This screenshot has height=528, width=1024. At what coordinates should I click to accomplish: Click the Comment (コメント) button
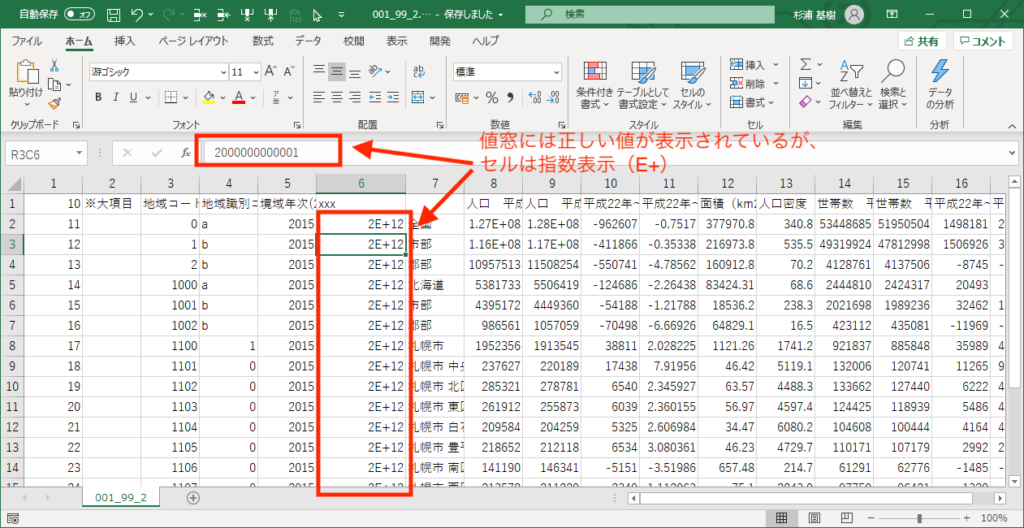coord(983,41)
